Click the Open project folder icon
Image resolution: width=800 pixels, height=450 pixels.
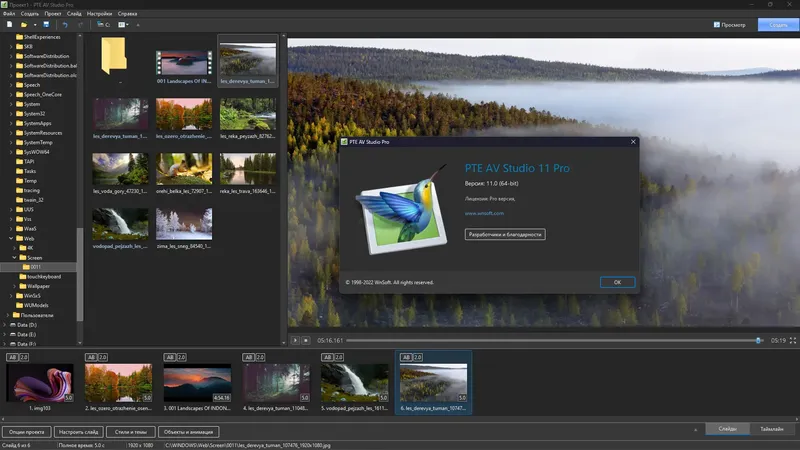pyautogui.click(x=23, y=24)
